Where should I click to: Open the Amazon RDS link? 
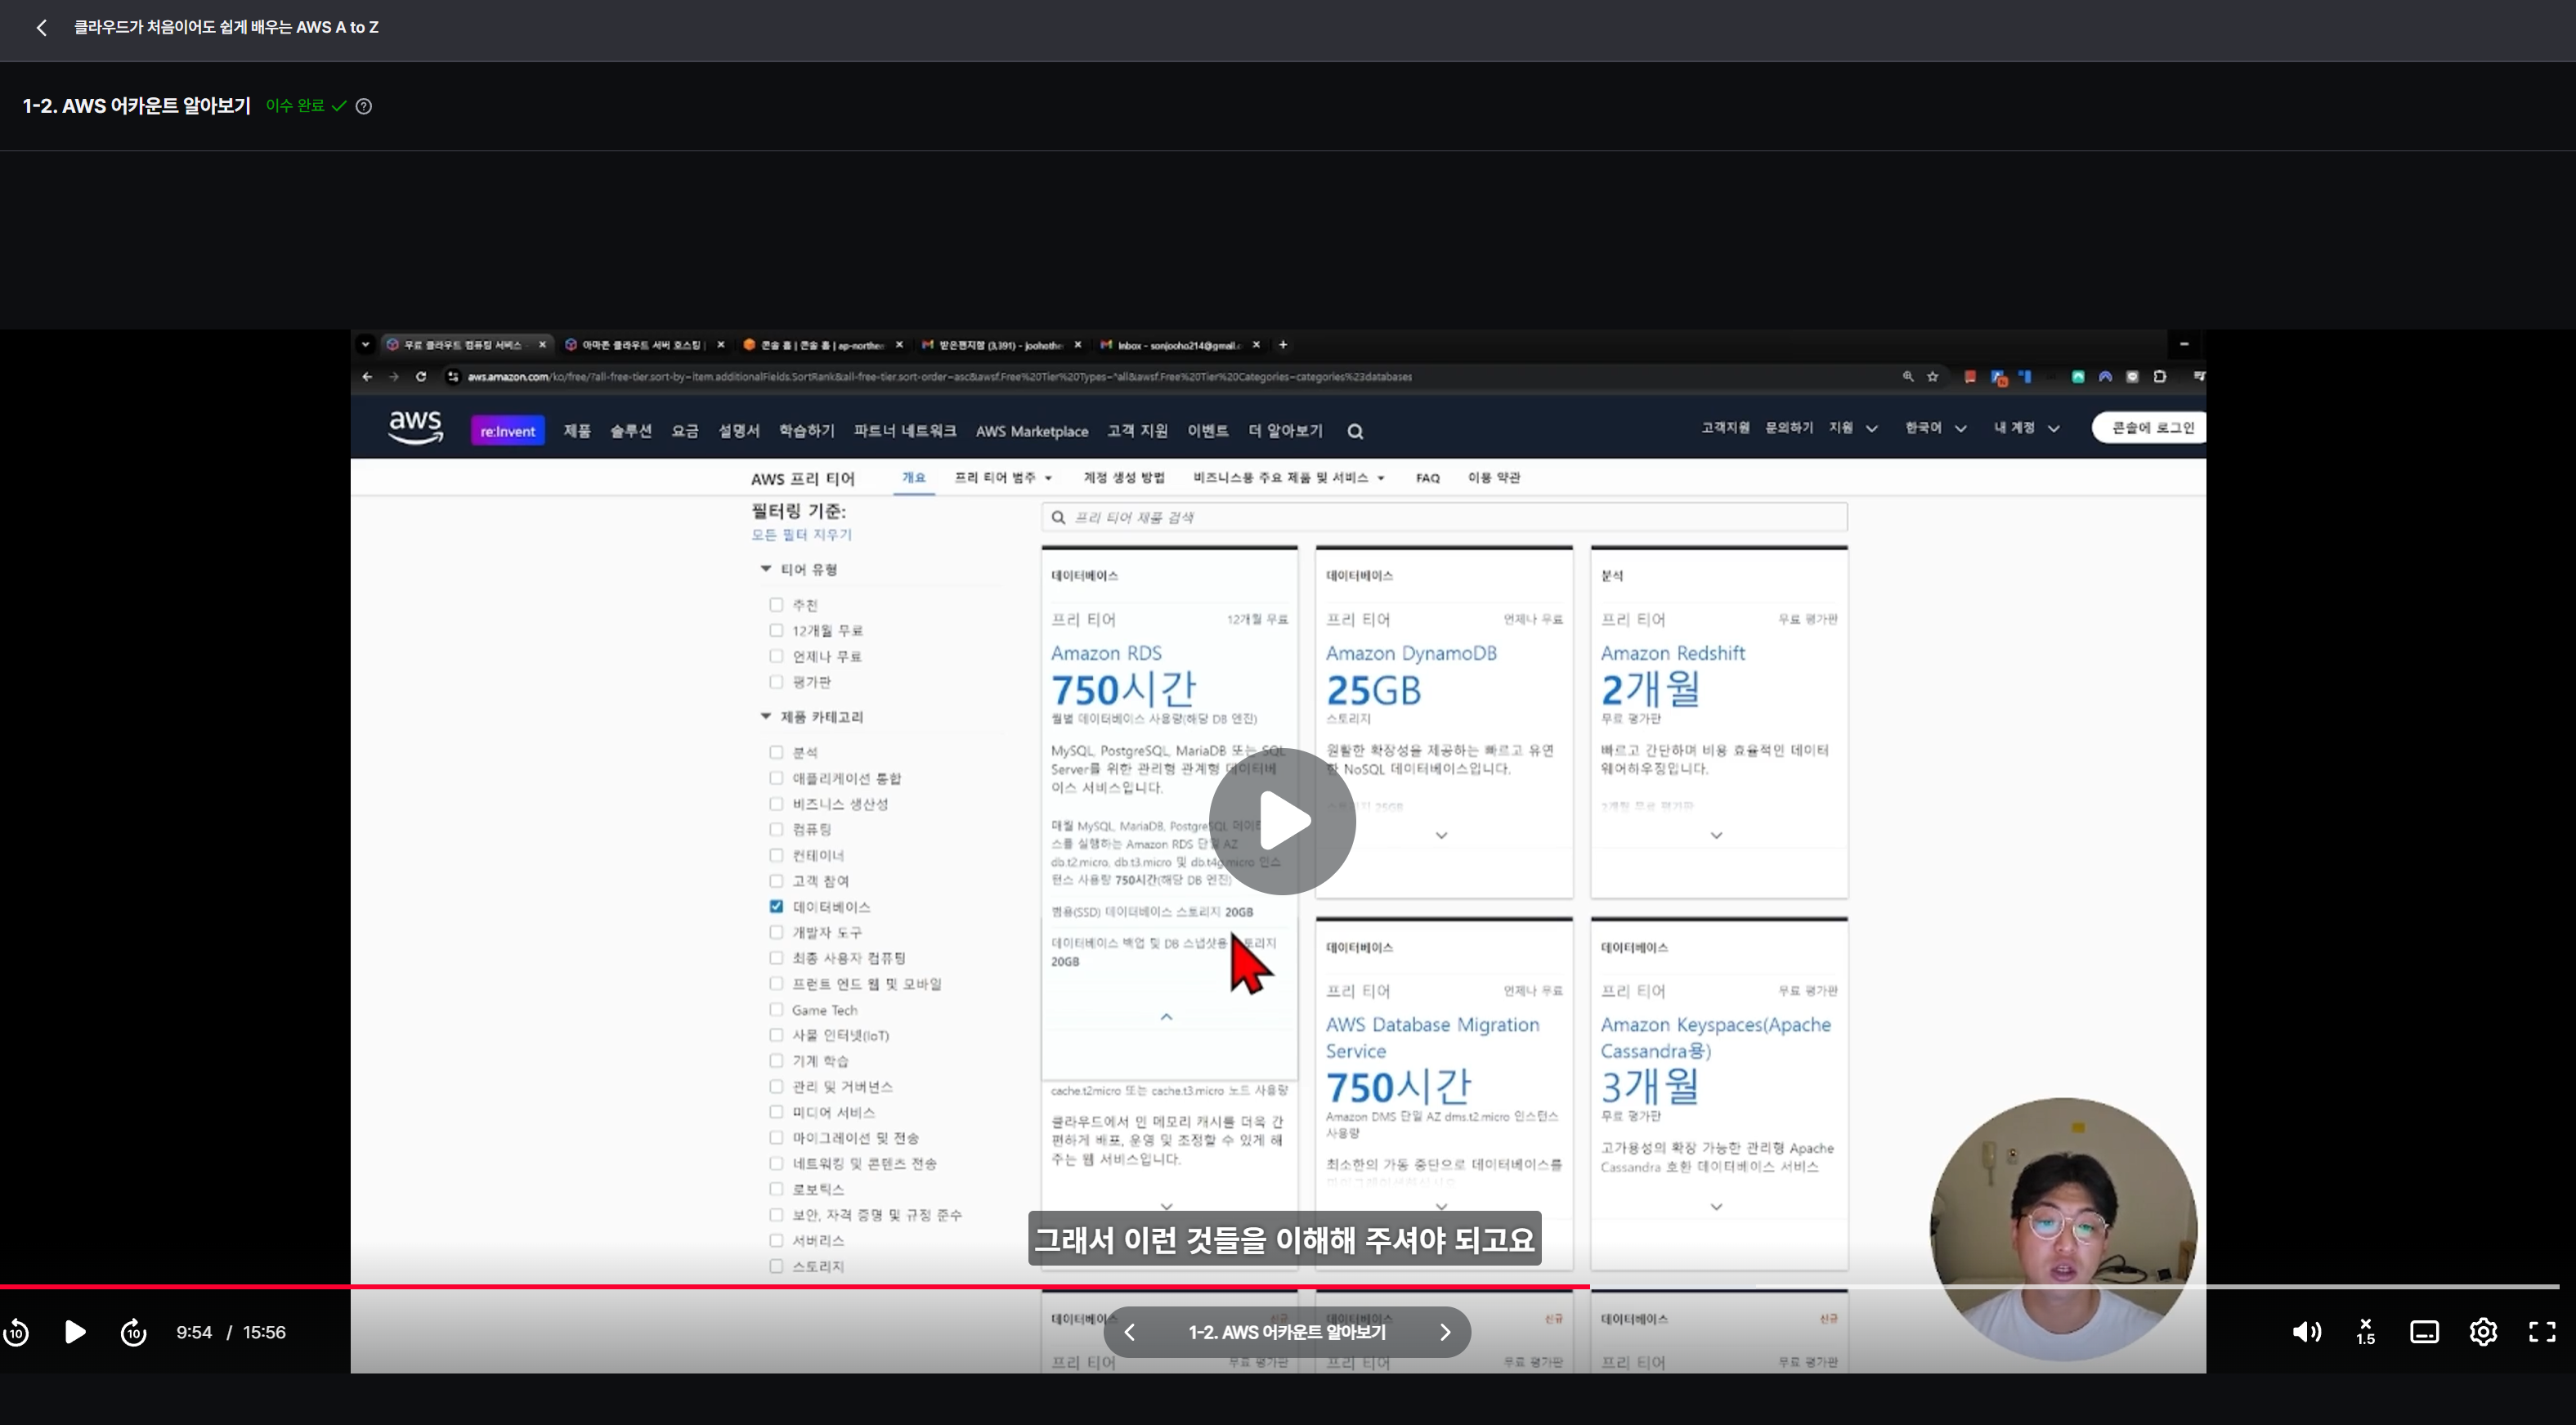tap(1106, 653)
